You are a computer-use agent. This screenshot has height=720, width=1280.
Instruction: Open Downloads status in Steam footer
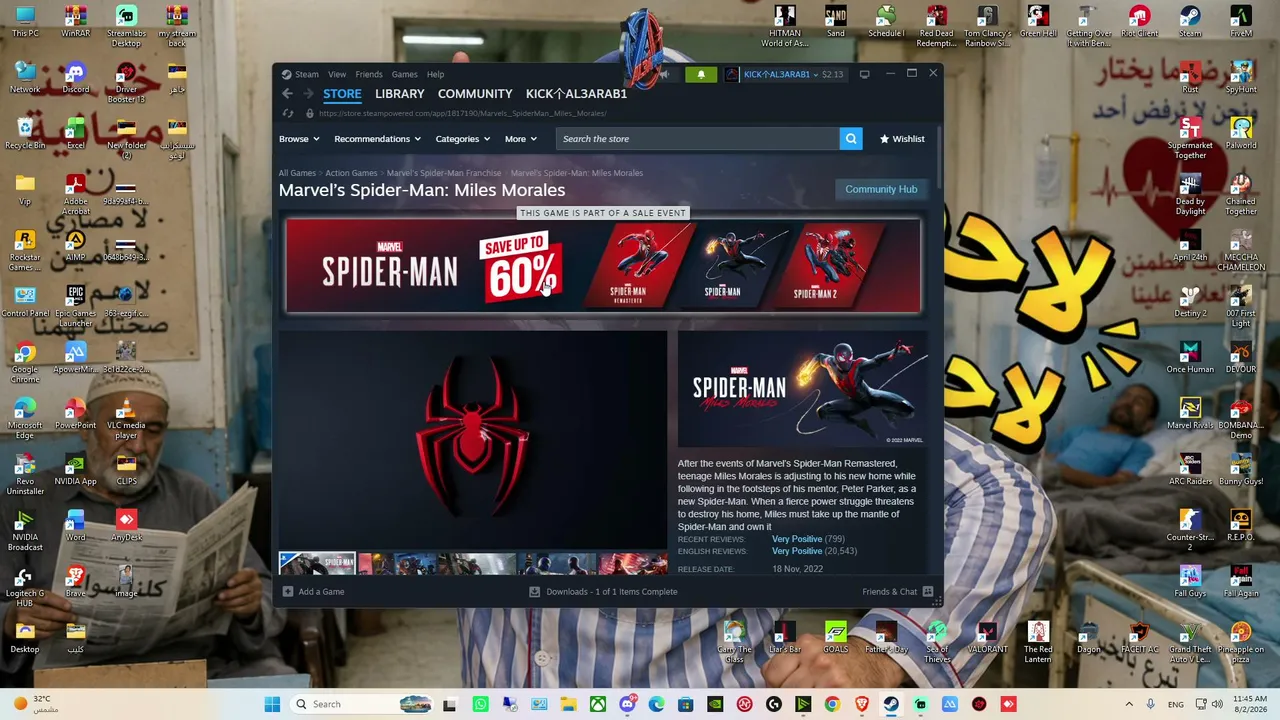(x=603, y=592)
